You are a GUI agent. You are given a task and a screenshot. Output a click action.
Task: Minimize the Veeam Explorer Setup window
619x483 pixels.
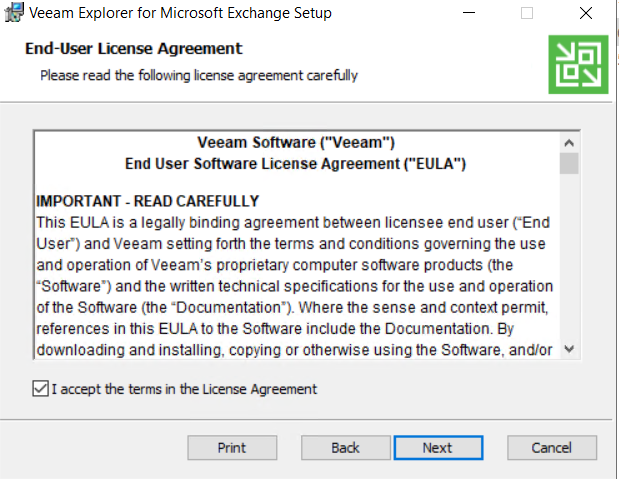point(469,13)
